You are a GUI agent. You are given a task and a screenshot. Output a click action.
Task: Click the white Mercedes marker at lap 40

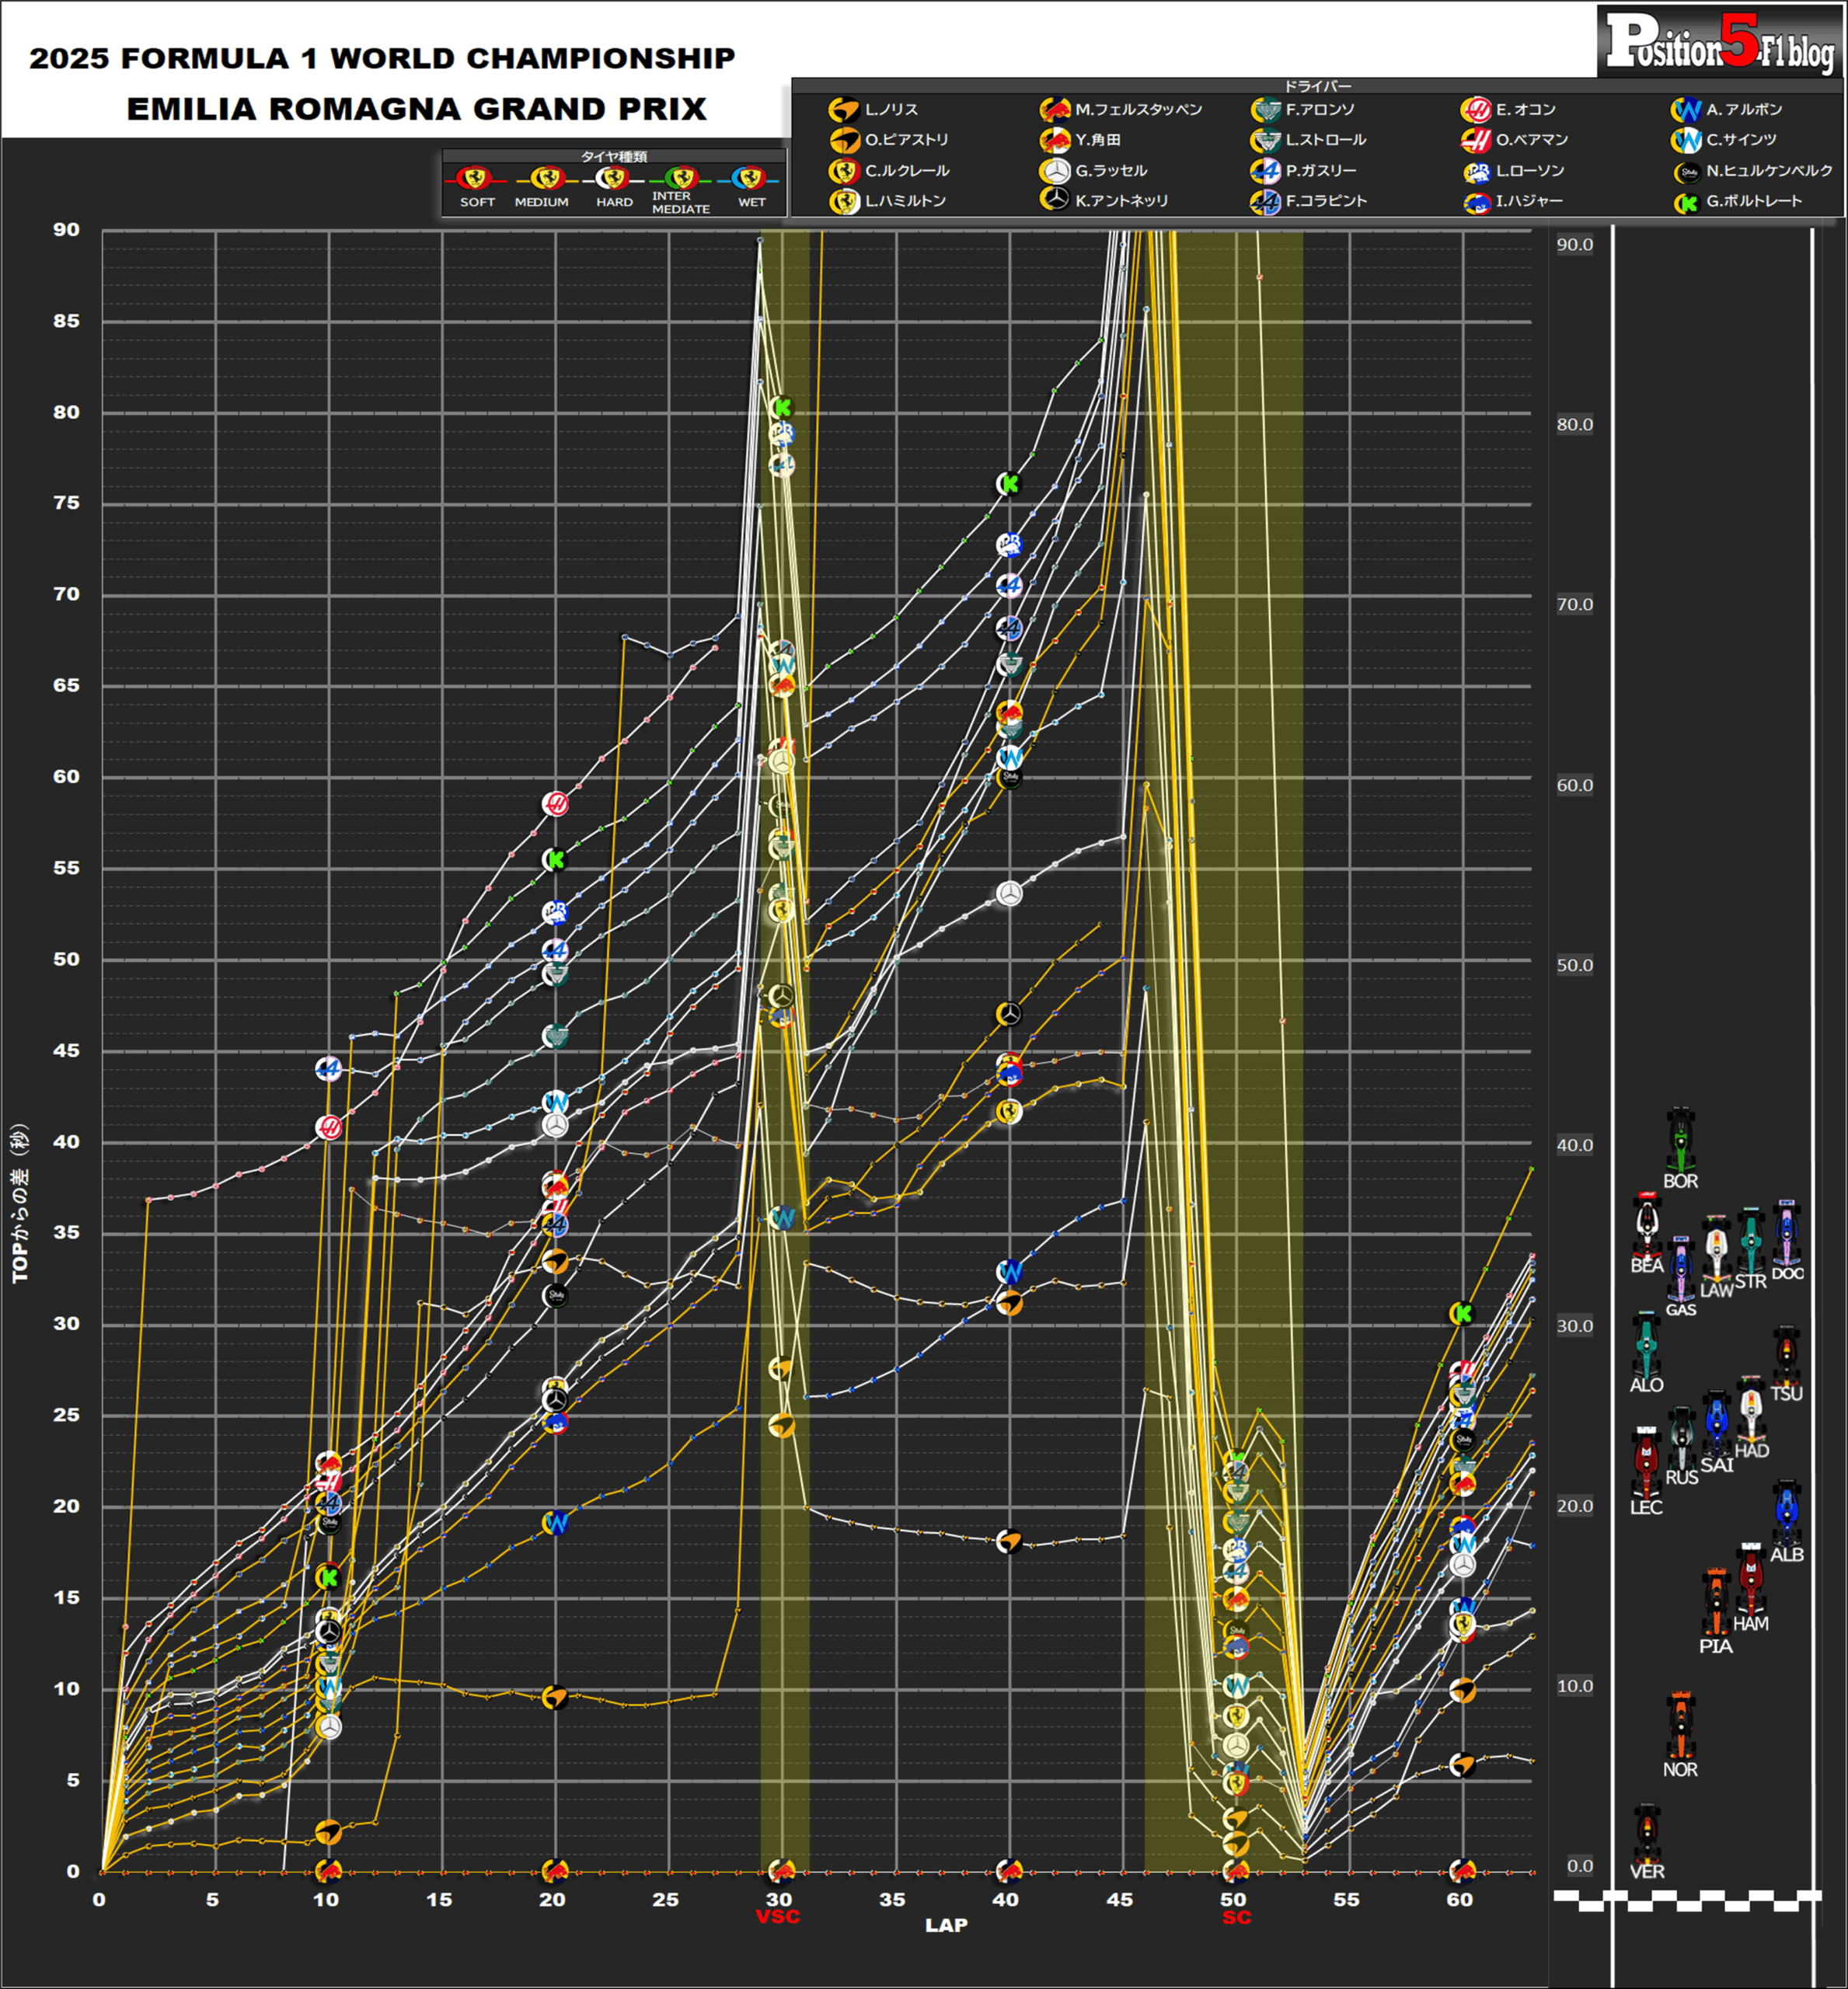1009,894
